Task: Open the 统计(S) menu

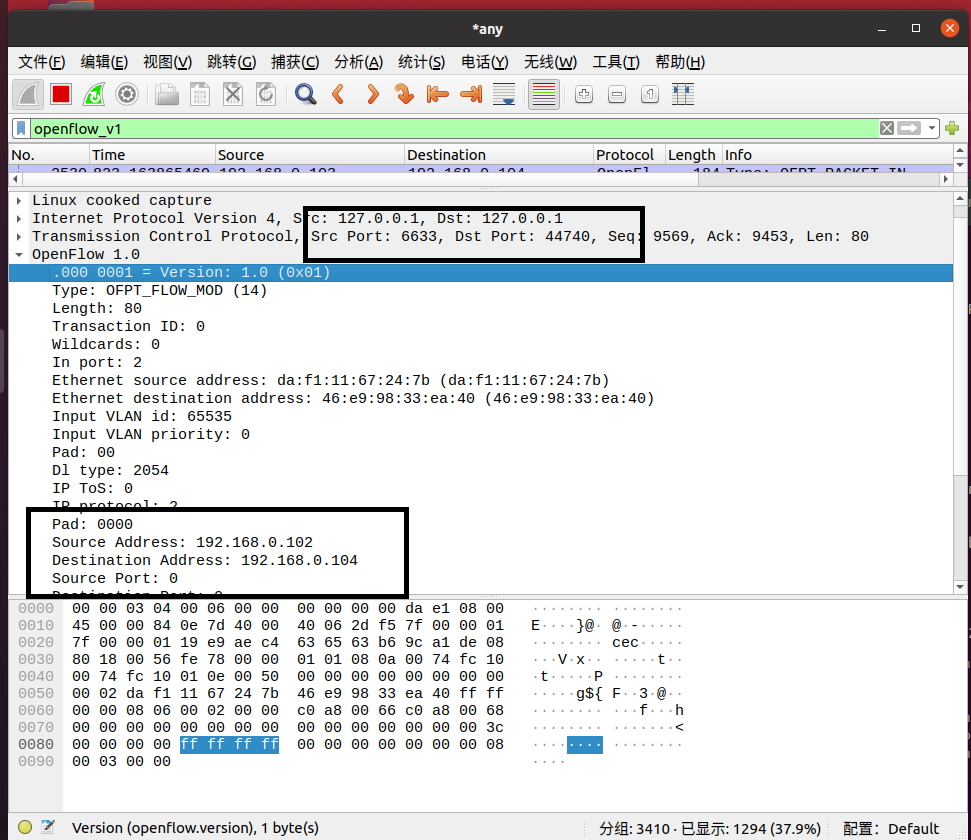Action: pyautogui.click(x=421, y=62)
